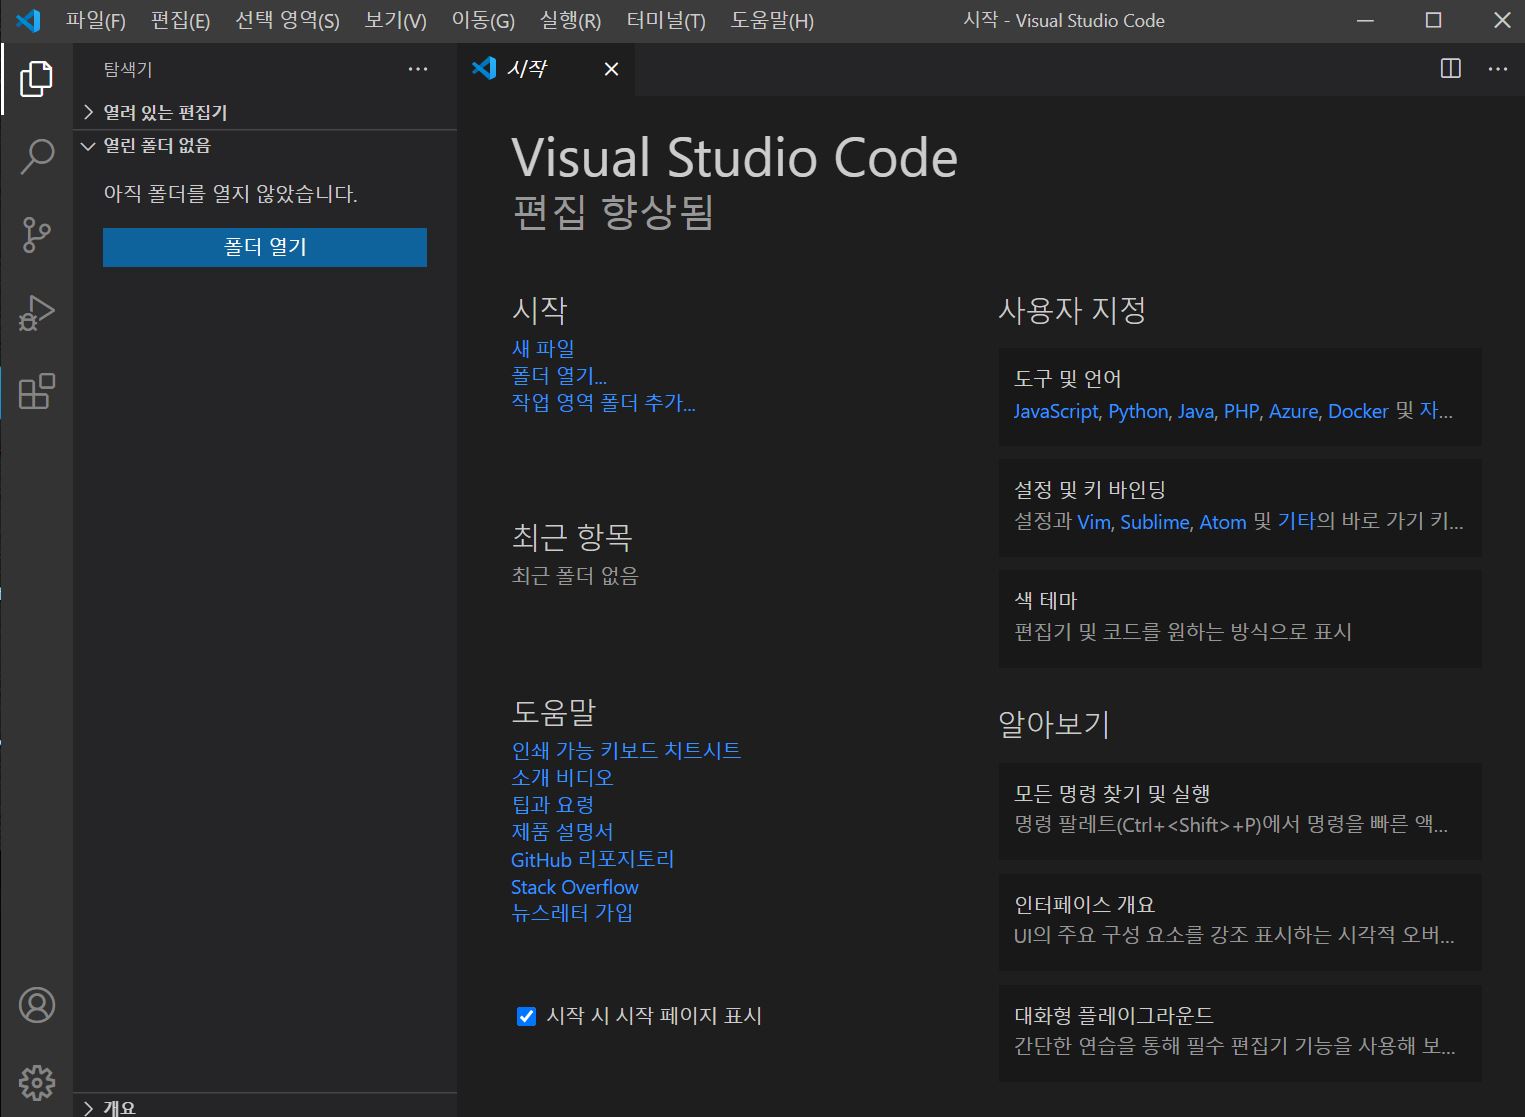Open the 팁과 요령 link

[x=553, y=804]
